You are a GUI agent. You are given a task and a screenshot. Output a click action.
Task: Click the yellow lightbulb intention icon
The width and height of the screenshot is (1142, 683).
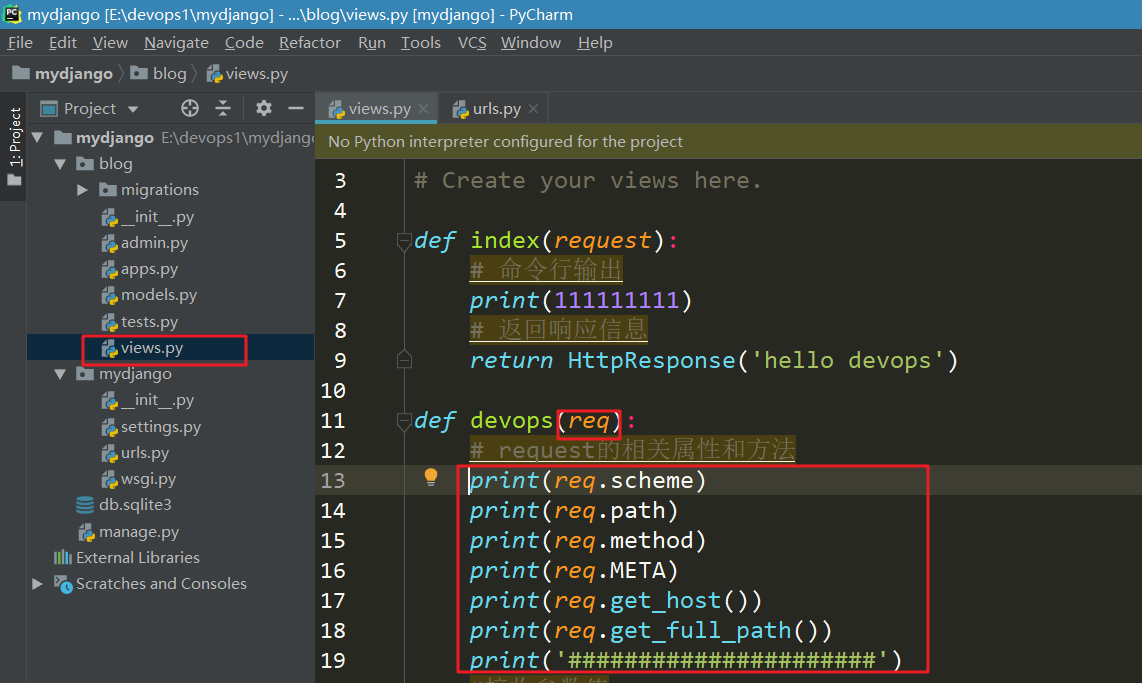click(431, 477)
